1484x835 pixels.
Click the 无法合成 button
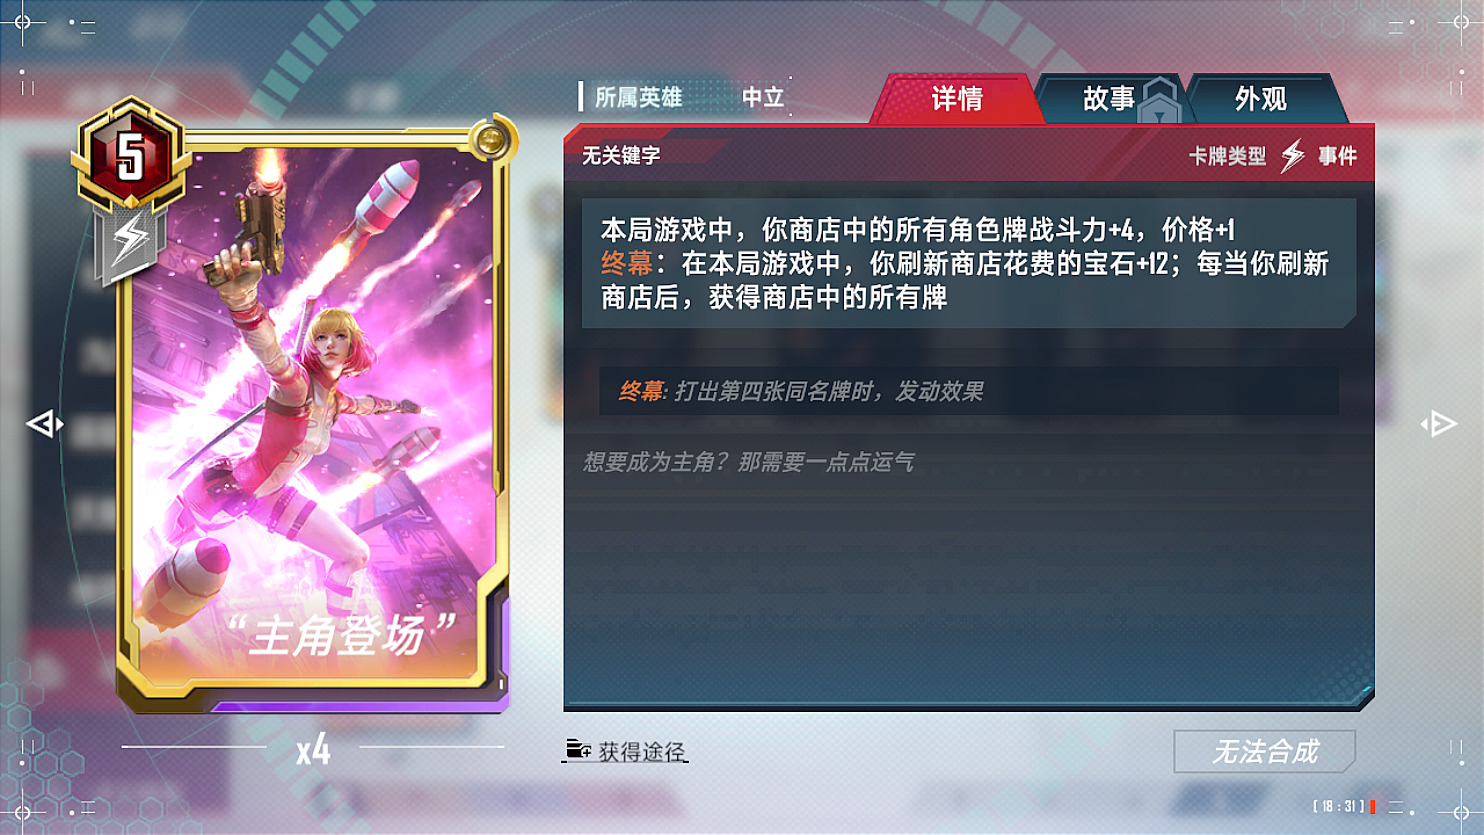pyautogui.click(x=1264, y=752)
